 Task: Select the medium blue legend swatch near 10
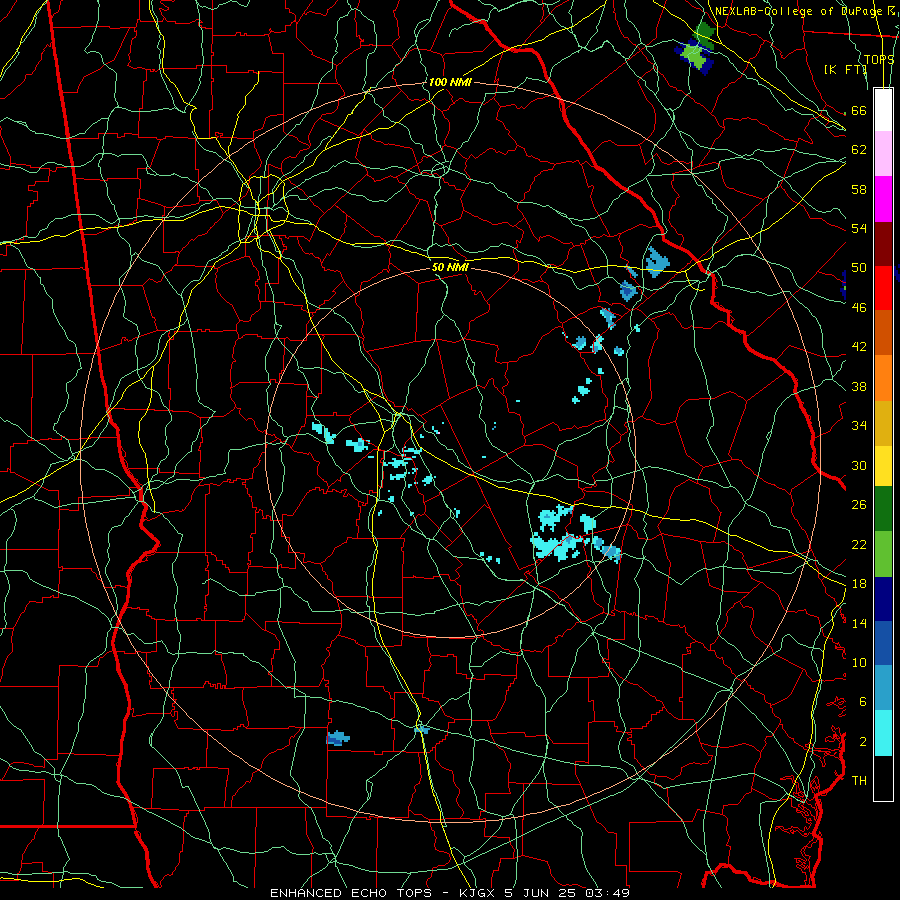(x=883, y=643)
